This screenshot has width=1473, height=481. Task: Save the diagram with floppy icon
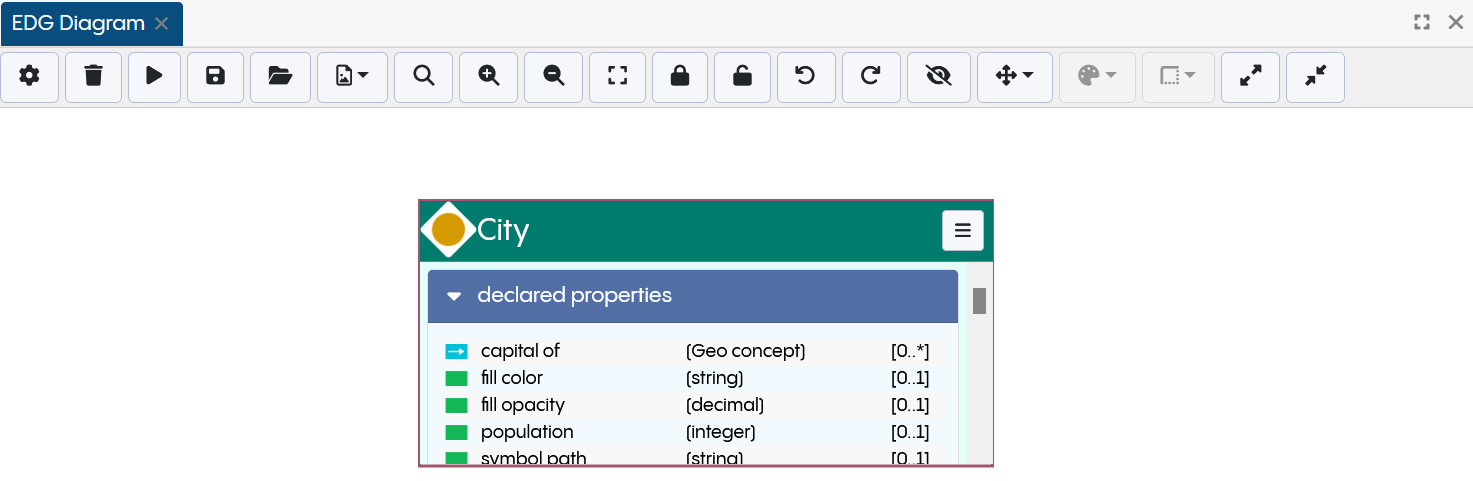(x=215, y=77)
